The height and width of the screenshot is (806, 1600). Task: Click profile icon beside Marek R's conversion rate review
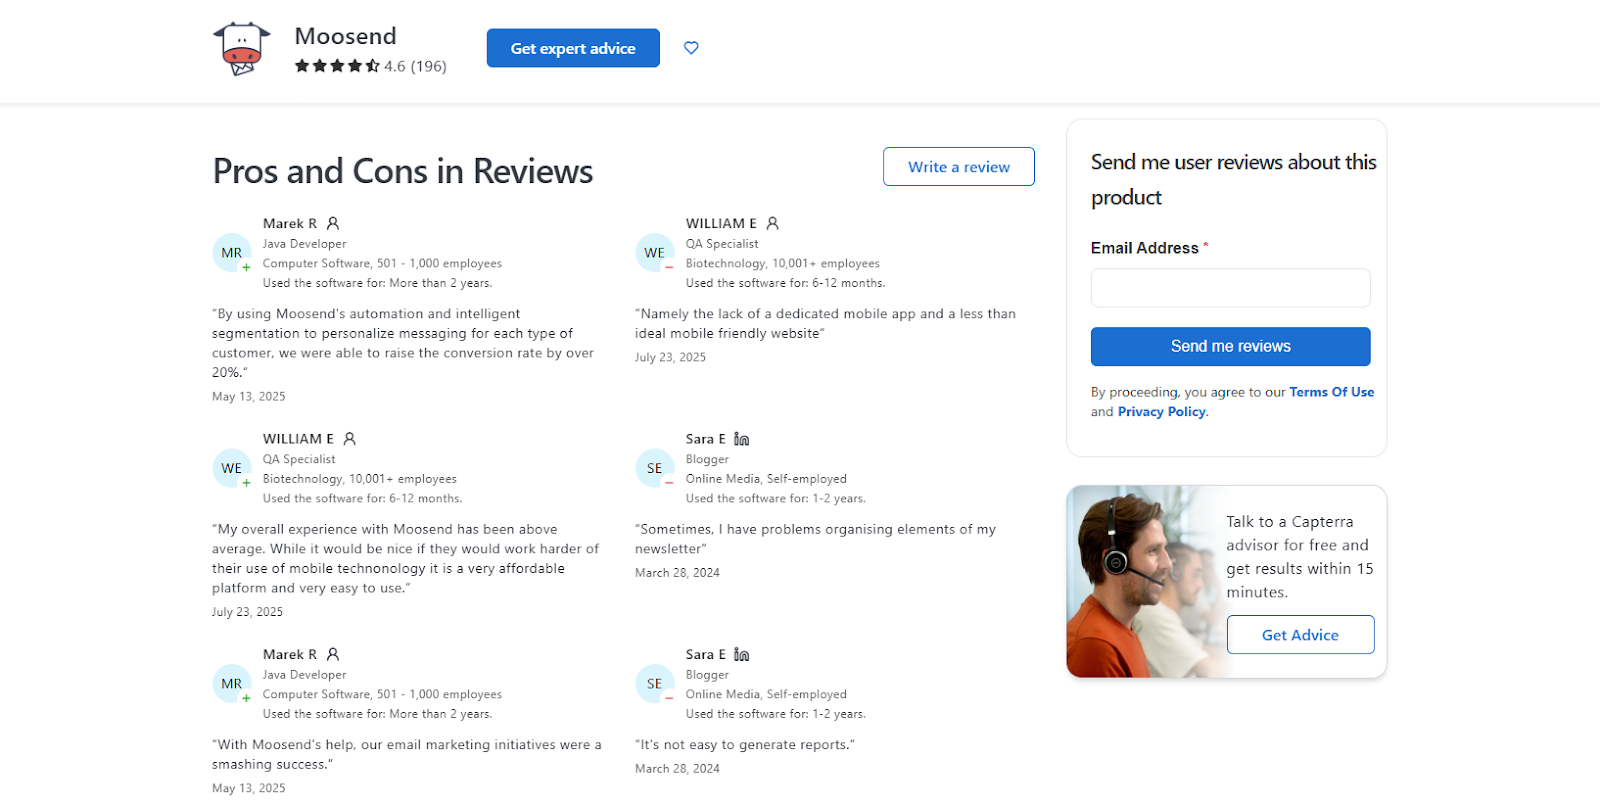click(x=333, y=224)
